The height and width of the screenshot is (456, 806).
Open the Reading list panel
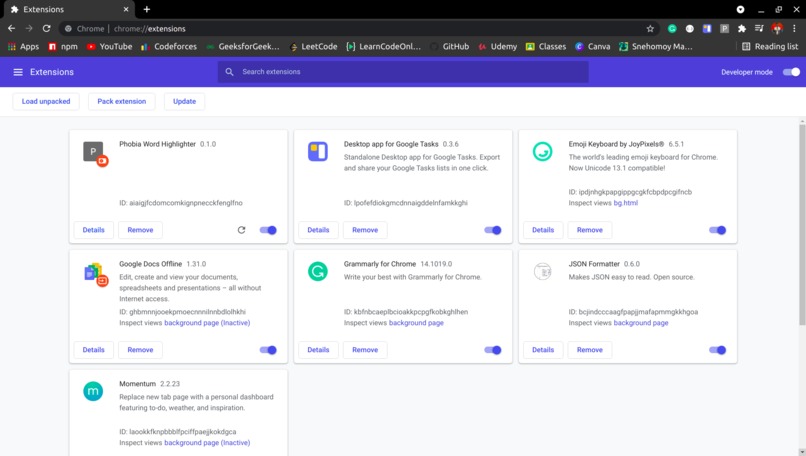(770, 46)
